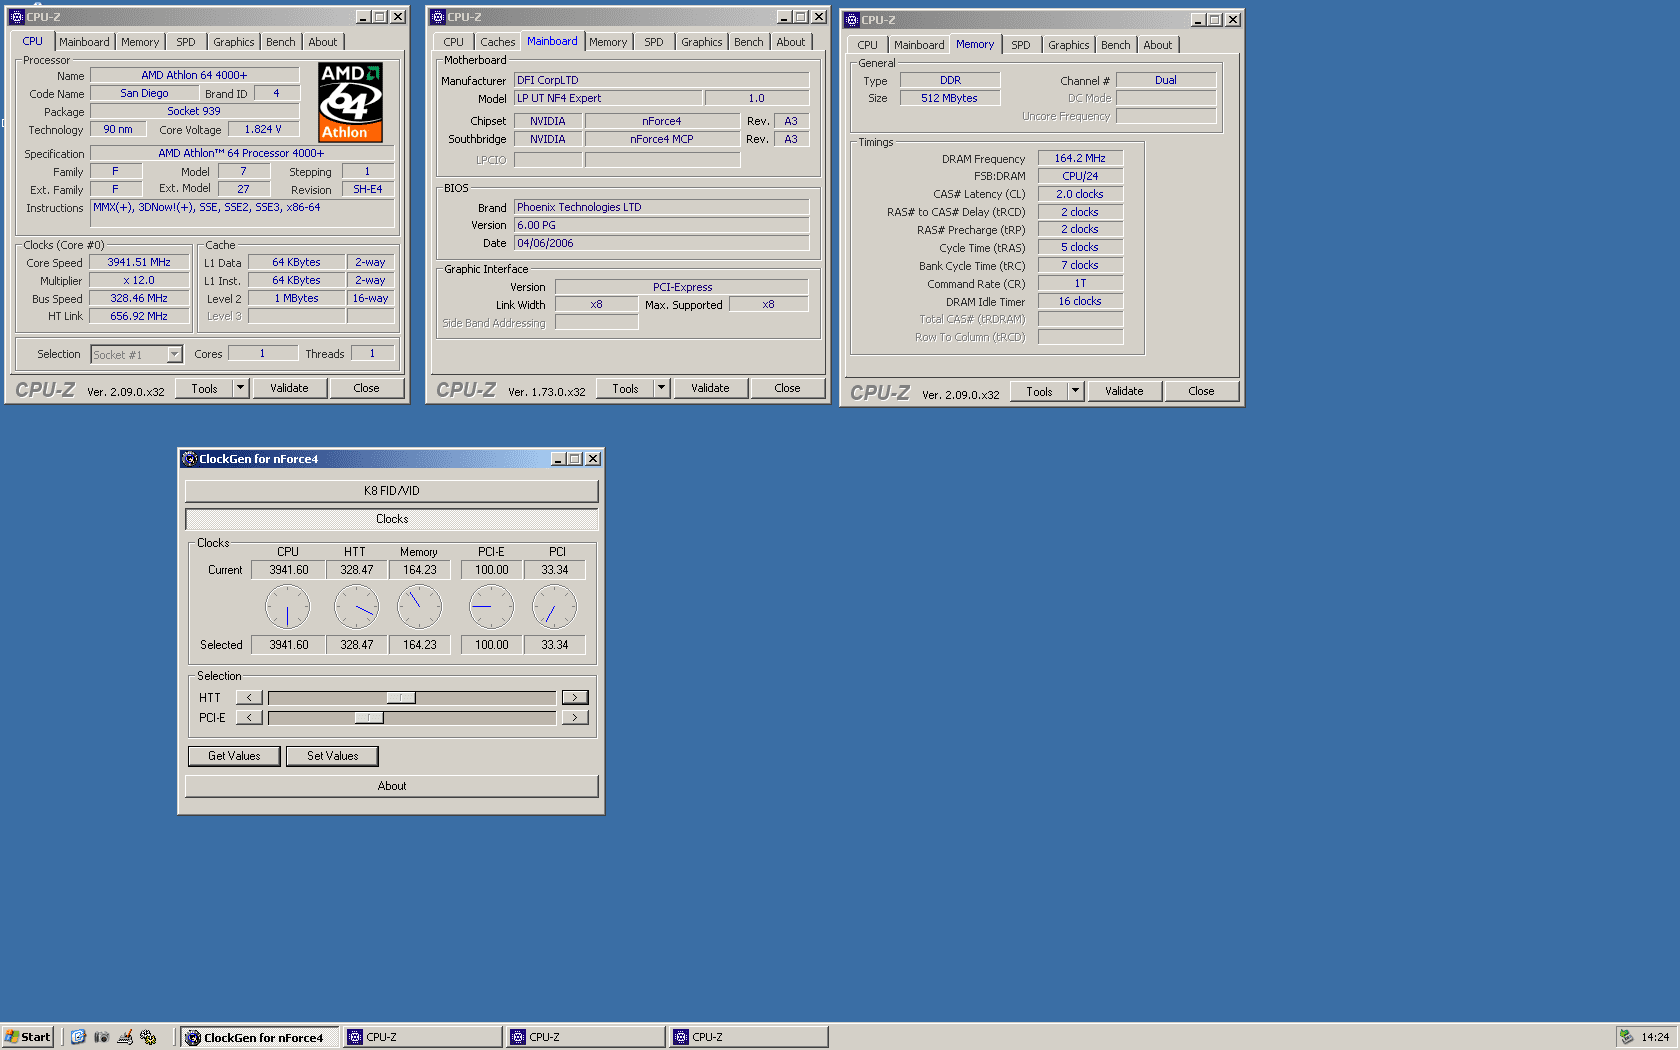Switch to CPU tab in Mainboard CPU-Z window
1680x1050 pixels.
click(454, 42)
